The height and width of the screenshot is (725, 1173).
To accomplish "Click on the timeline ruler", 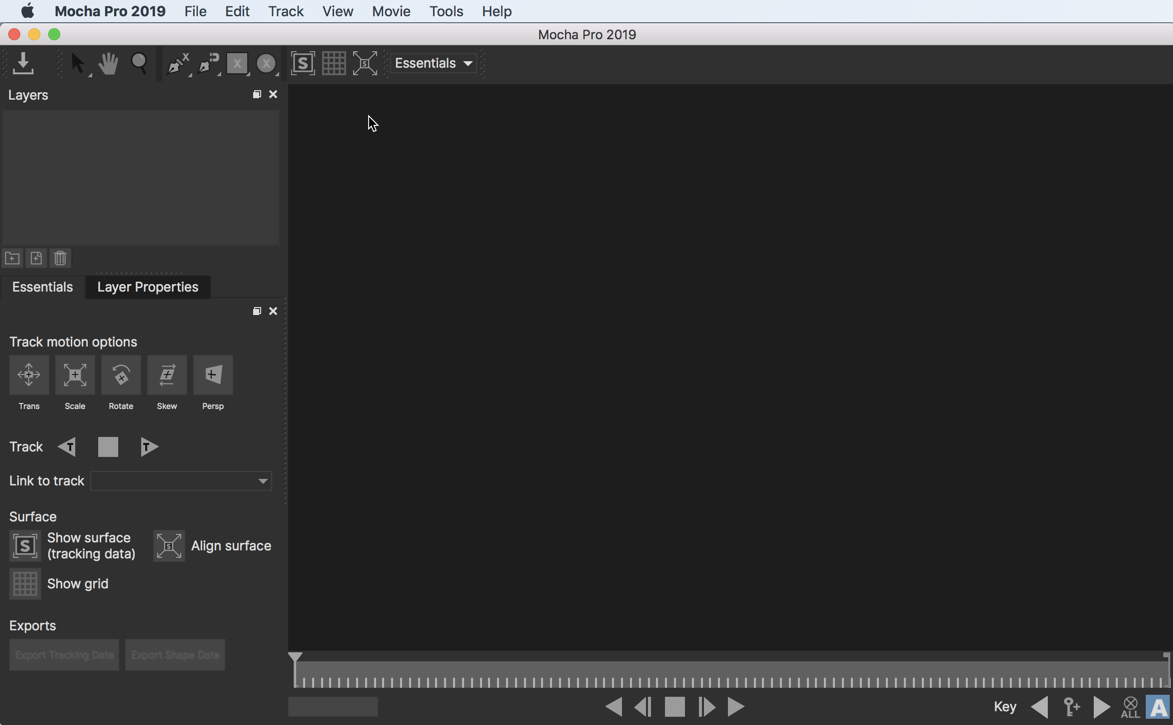I will (x=732, y=675).
